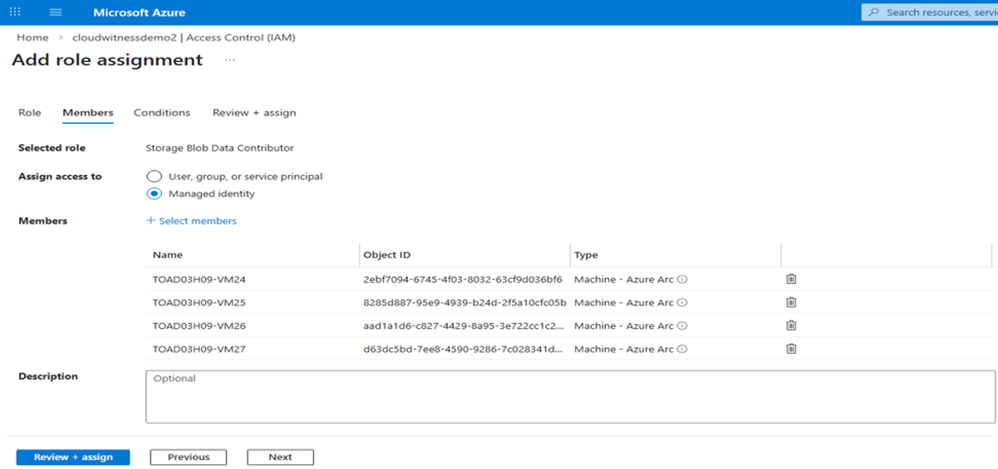Delete the TOAD03H09-VM24 member row
Viewport: 998px width, 469px height.
[x=791, y=279]
